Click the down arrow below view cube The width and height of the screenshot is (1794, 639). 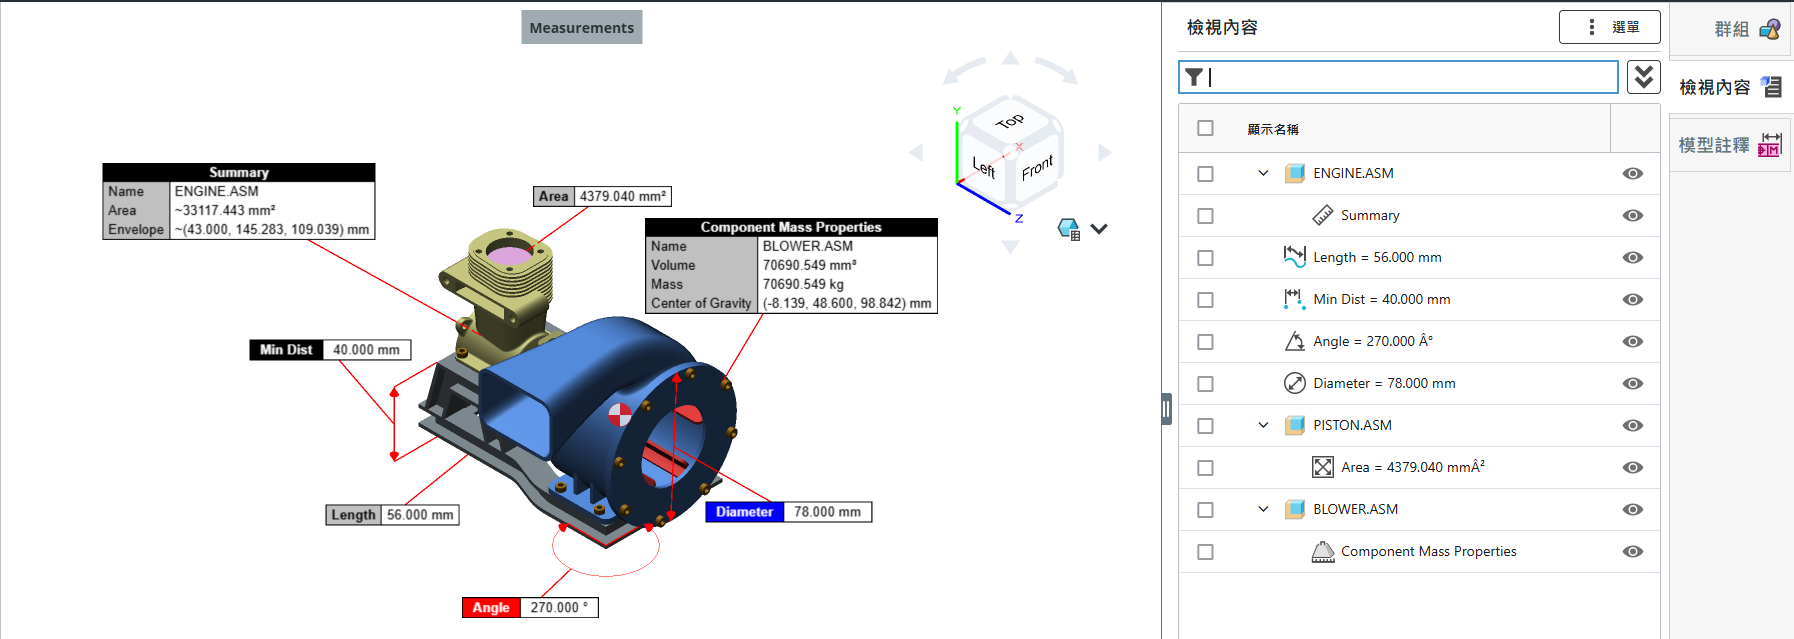pyautogui.click(x=1010, y=246)
